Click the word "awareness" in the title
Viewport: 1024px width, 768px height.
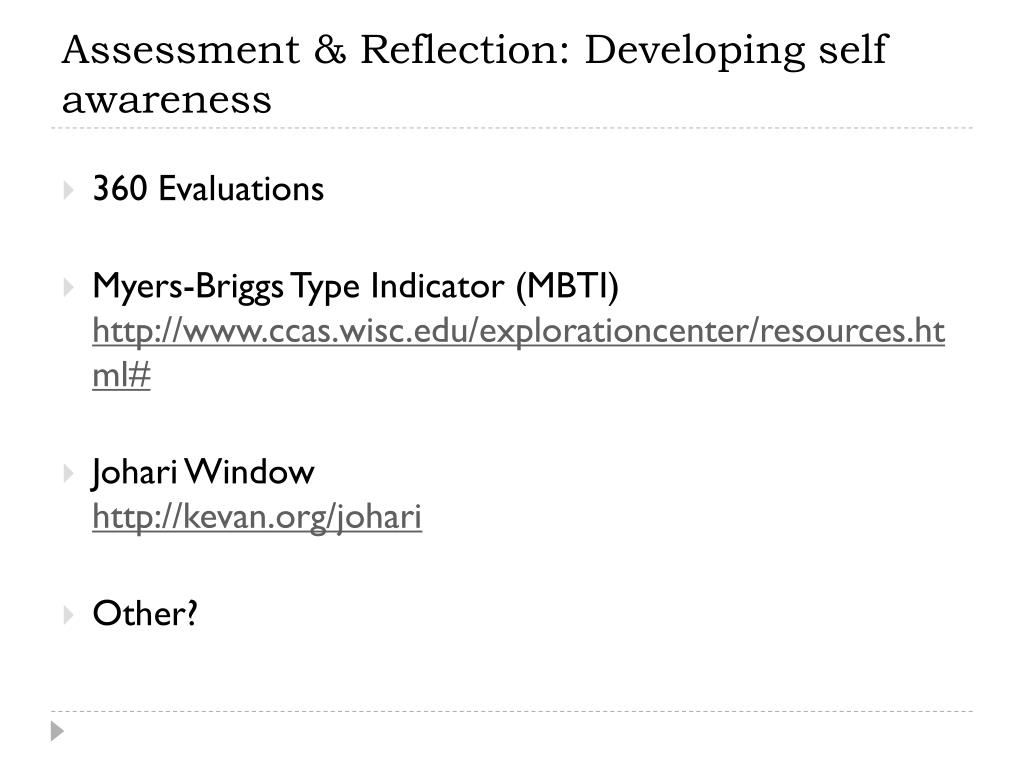point(167,101)
